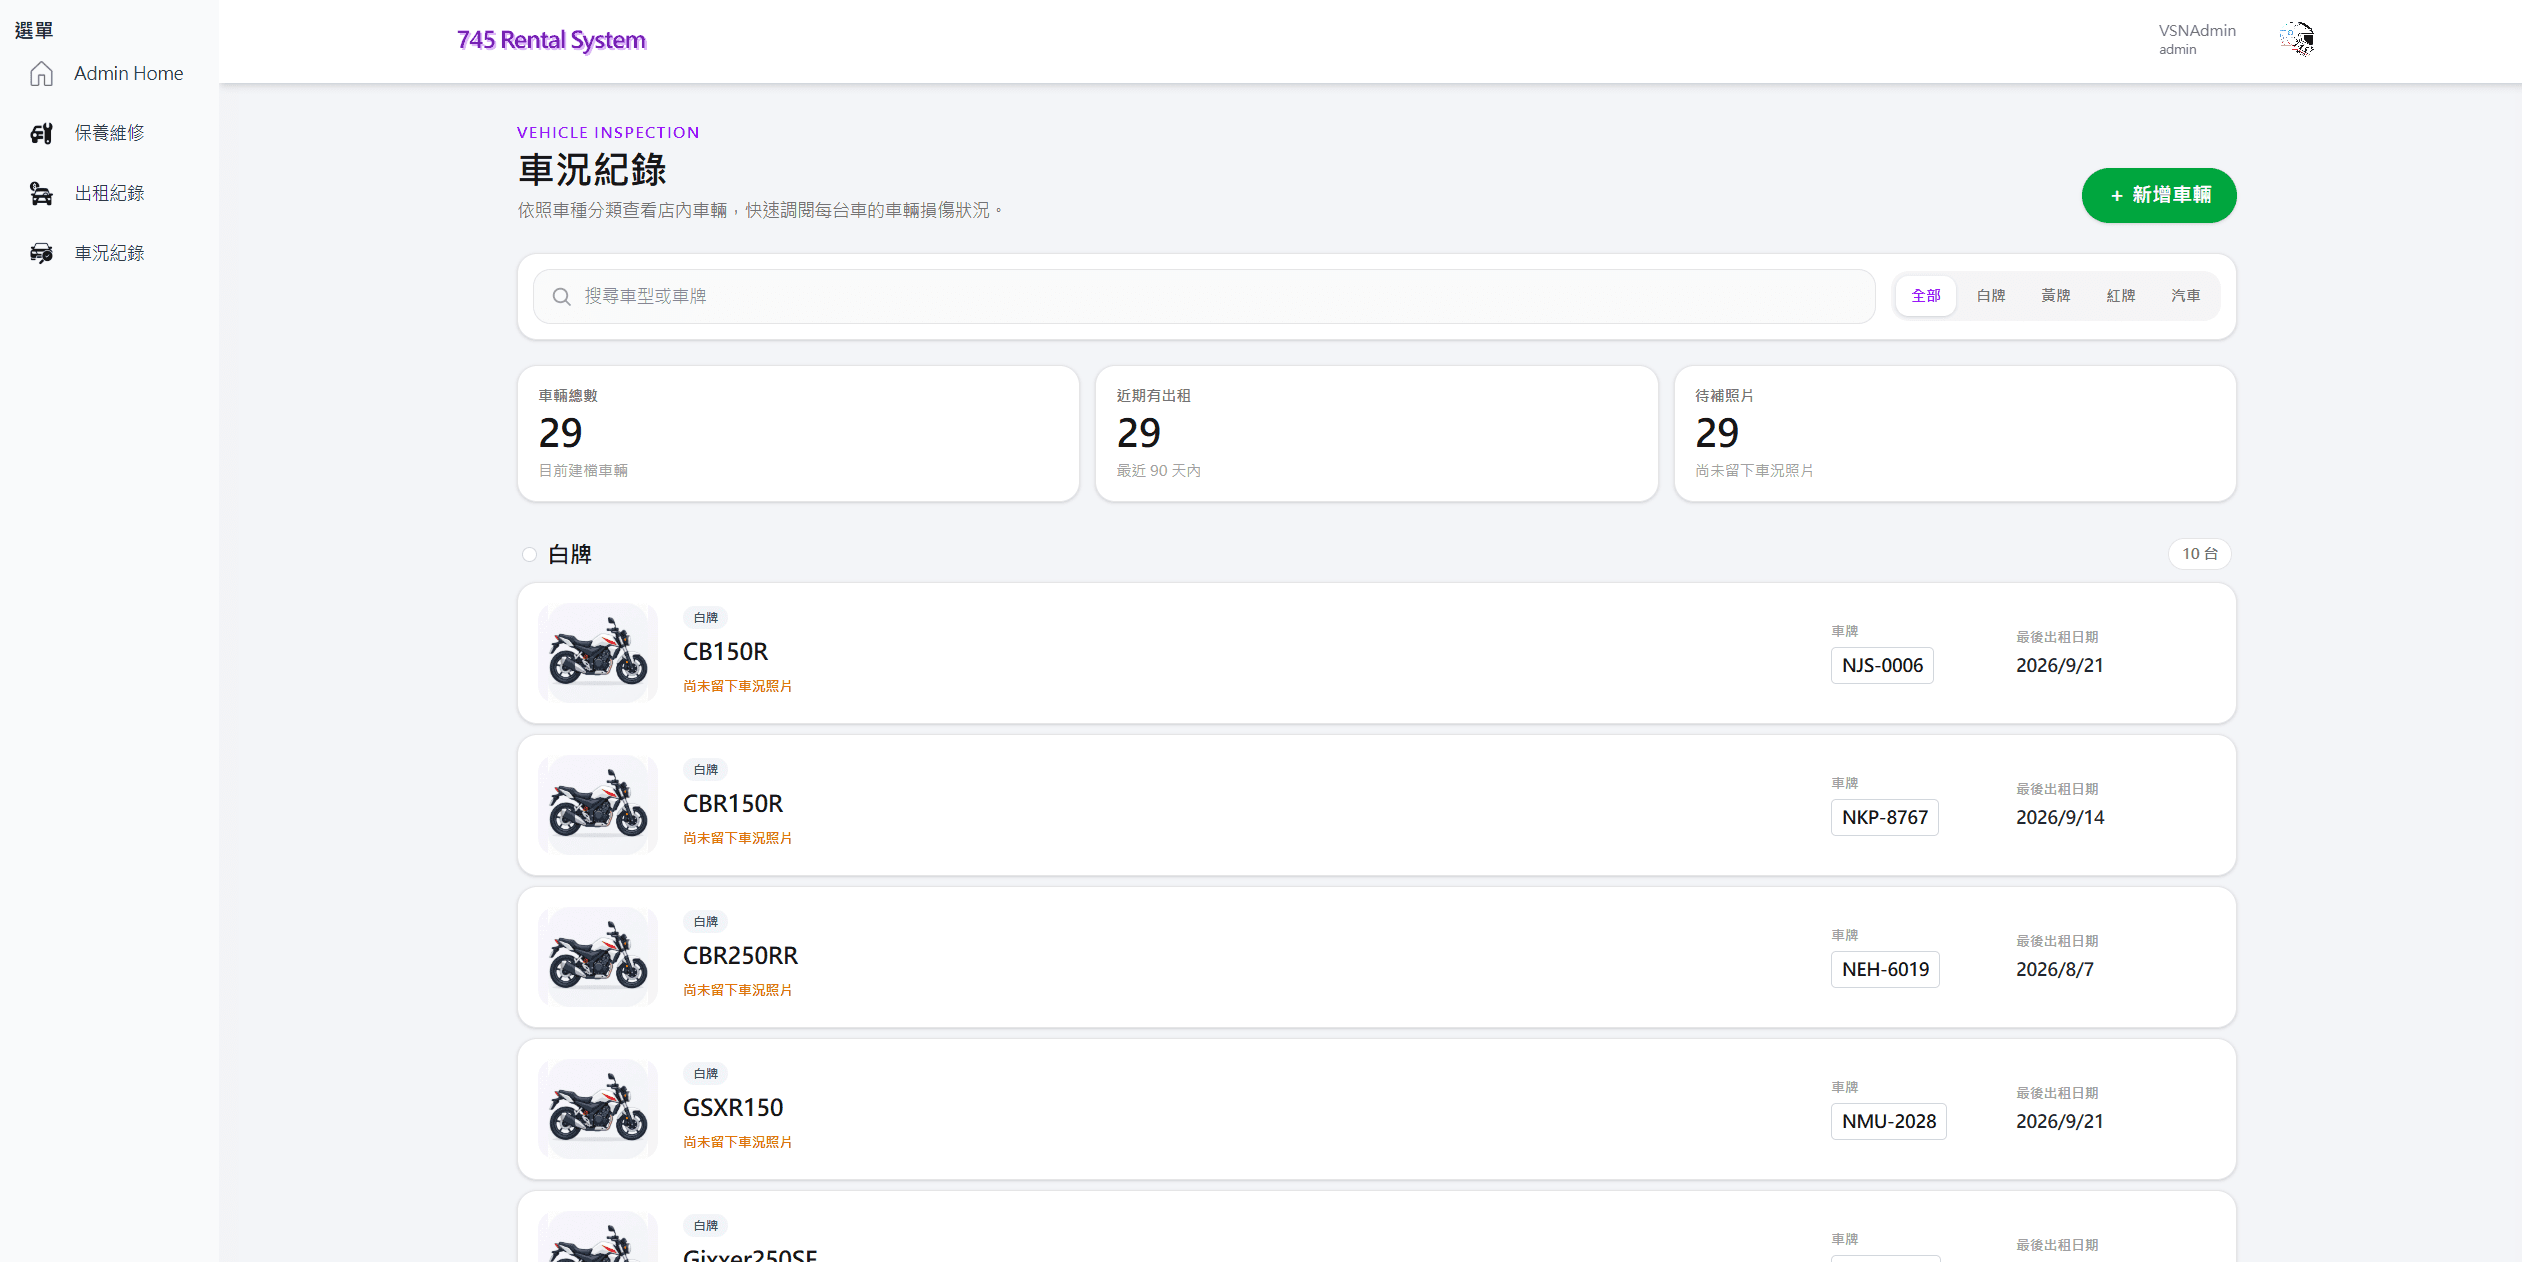Click the 白牌 section heading
Screen dimensions: 2522x1262
[570, 555]
